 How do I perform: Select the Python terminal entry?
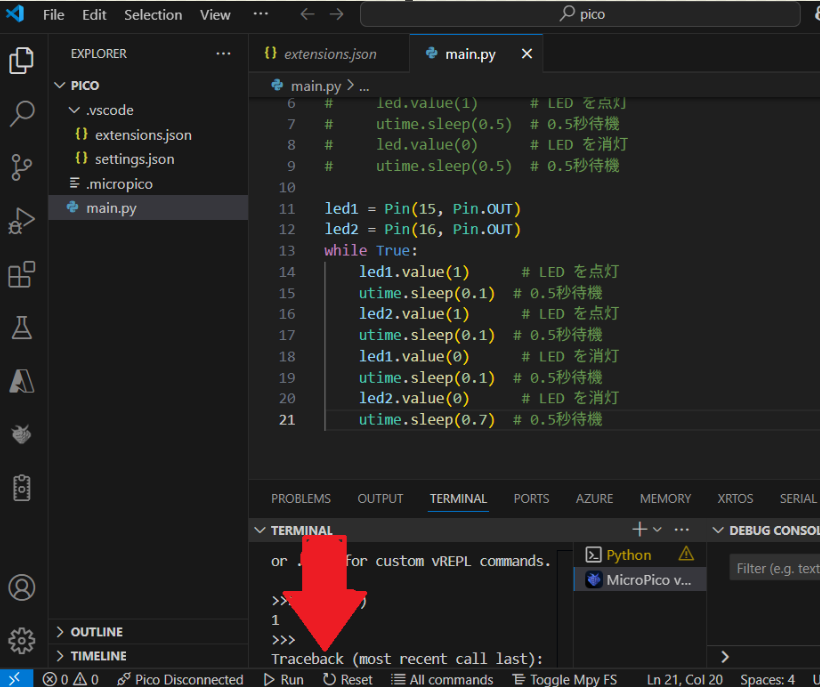click(640, 554)
